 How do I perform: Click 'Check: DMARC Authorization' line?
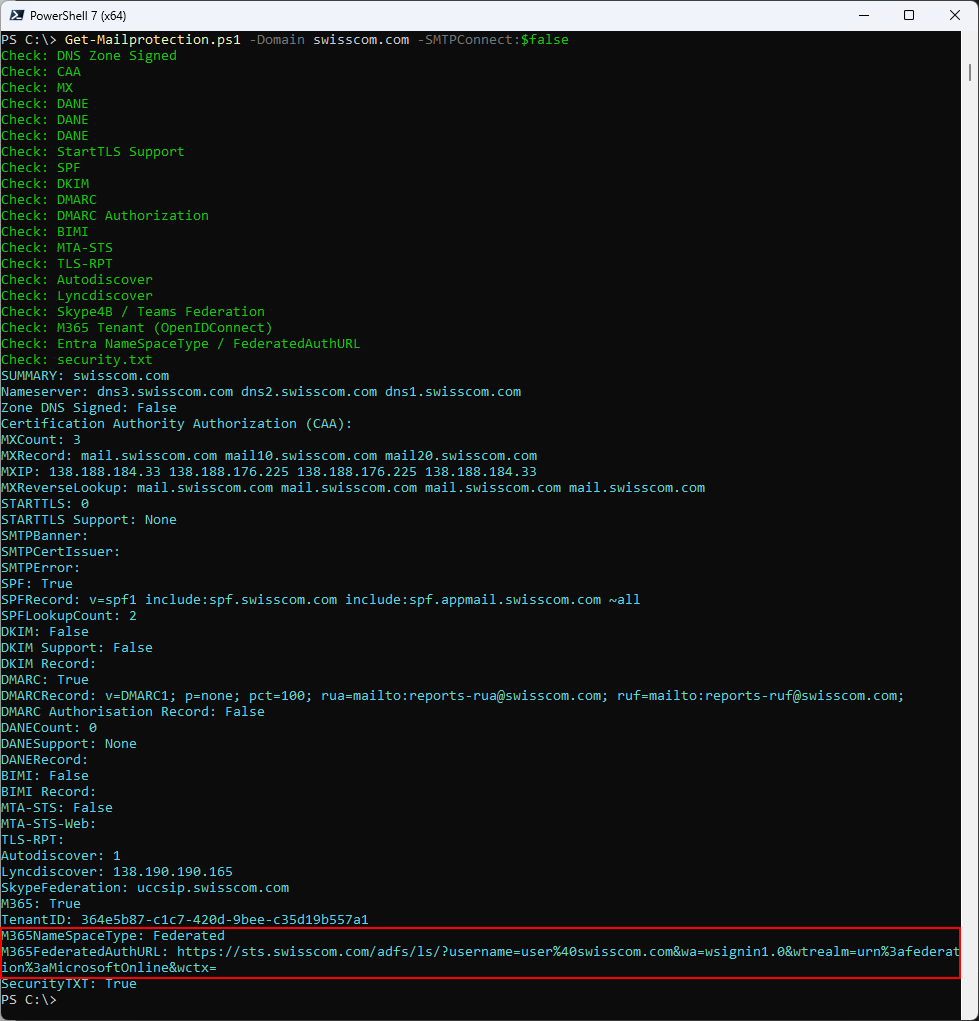[x=105, y=216]
